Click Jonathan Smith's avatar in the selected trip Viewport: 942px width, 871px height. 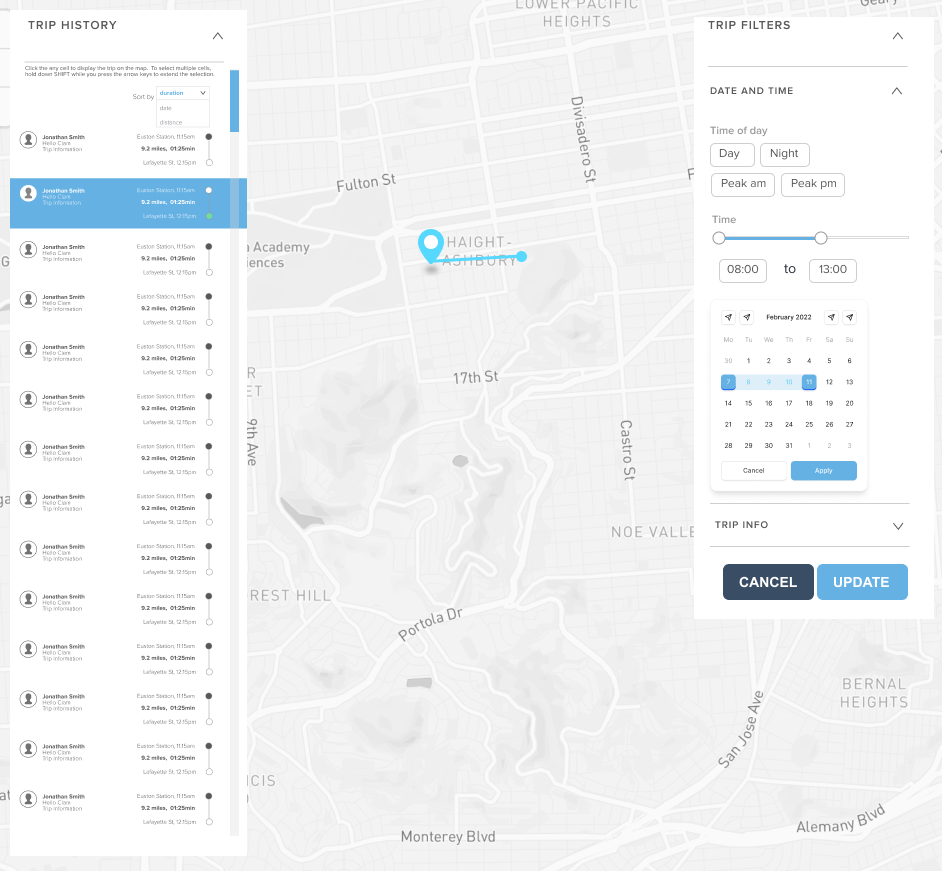28,196
